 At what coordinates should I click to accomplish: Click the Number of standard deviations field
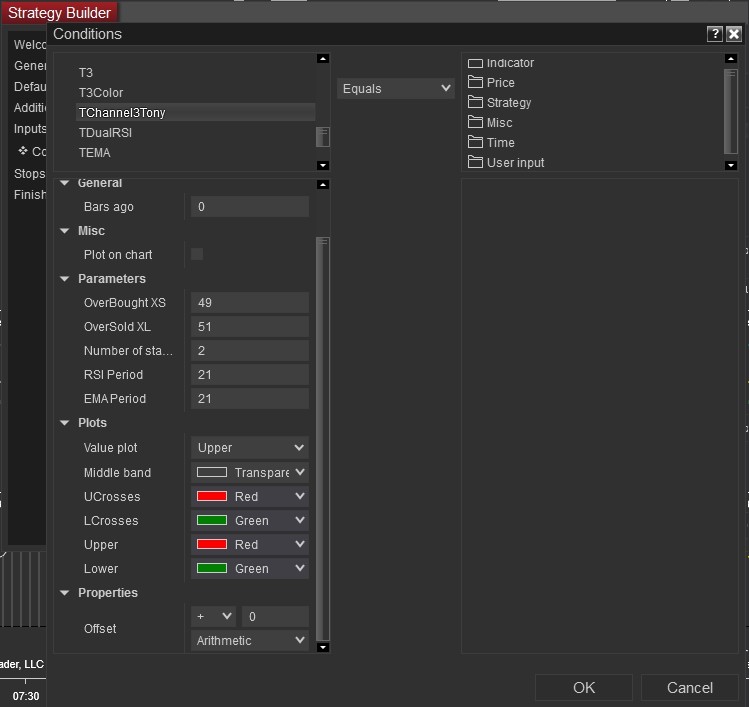coord(250,351)
